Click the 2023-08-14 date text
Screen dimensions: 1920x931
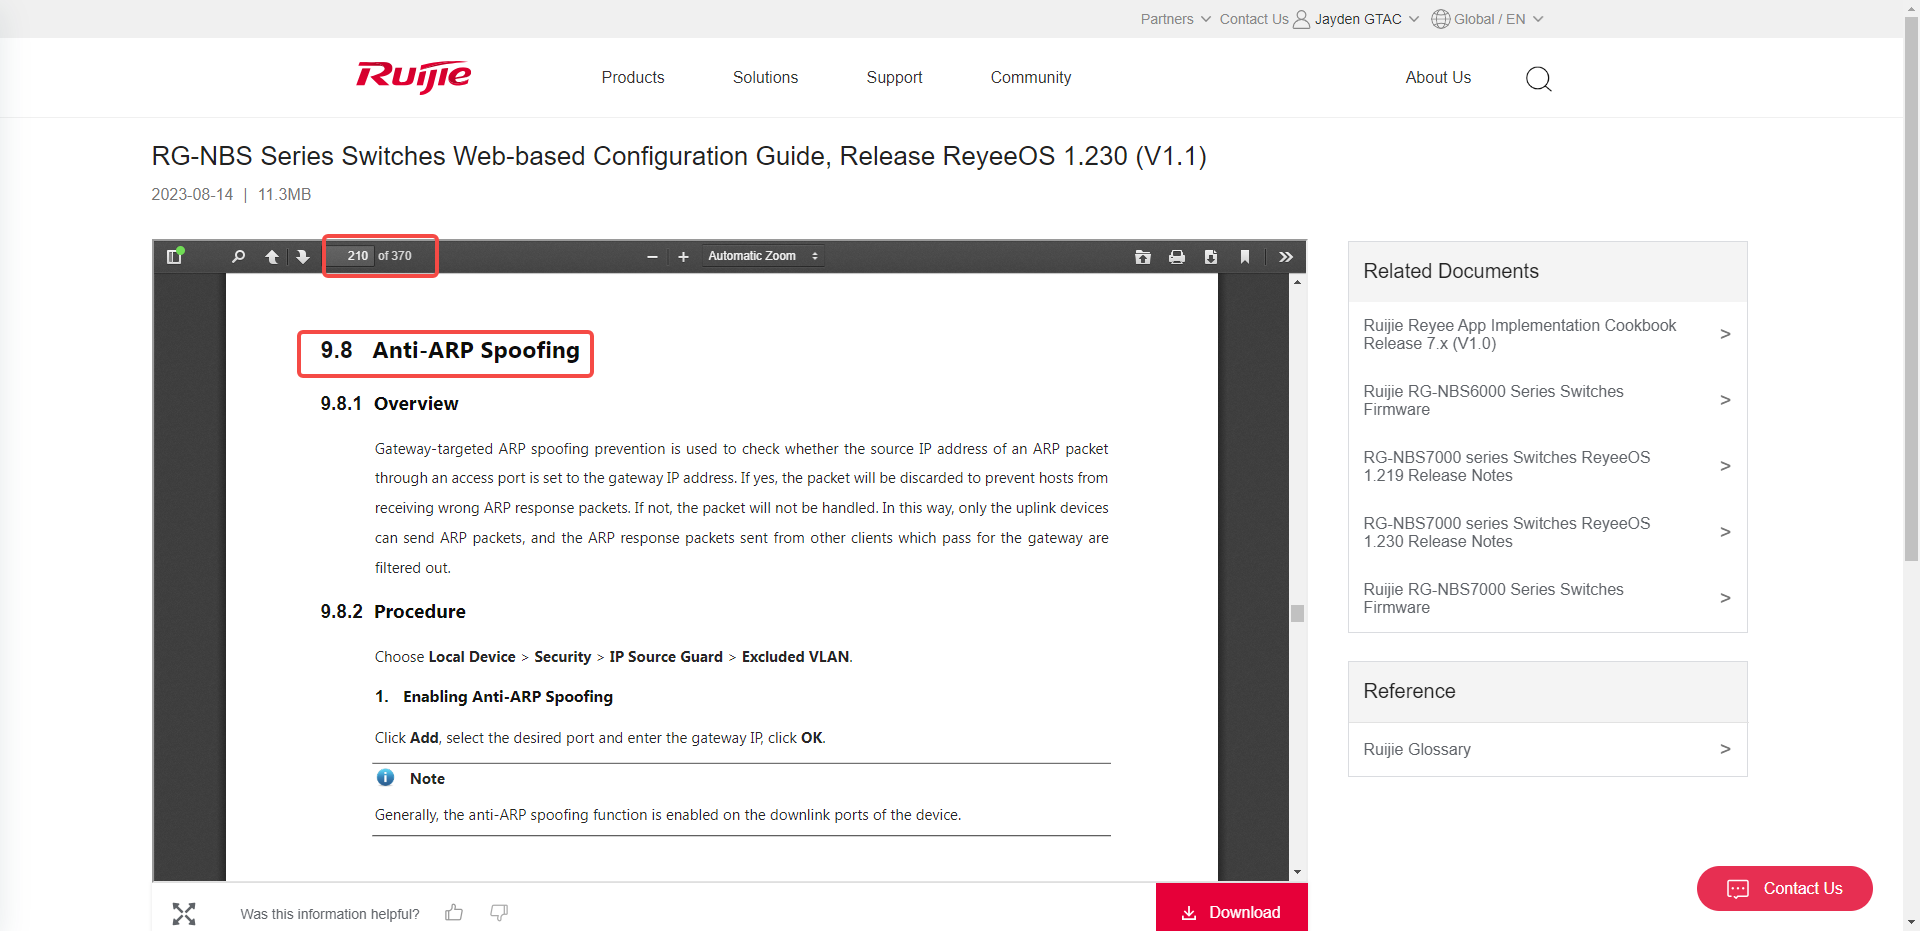tap(192, 195)
